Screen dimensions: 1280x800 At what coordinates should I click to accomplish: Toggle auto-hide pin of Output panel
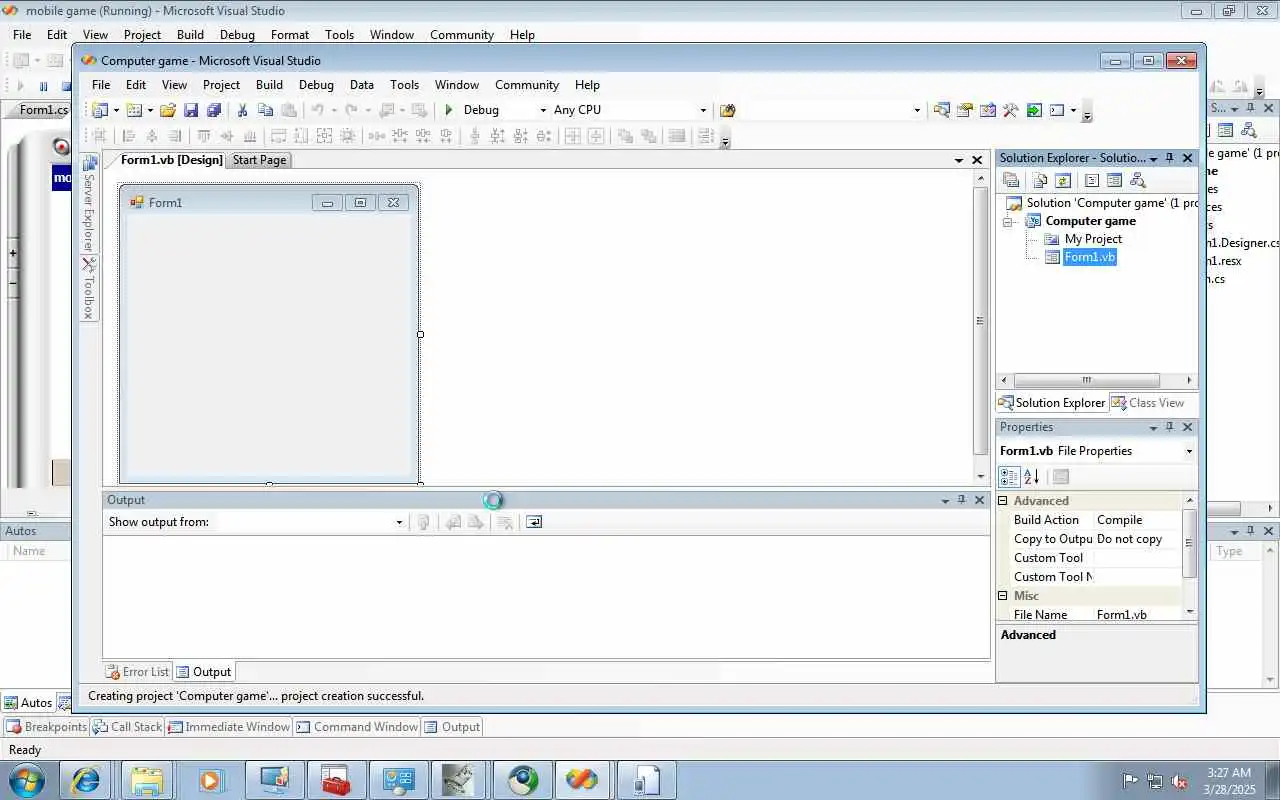pos(962,500)
